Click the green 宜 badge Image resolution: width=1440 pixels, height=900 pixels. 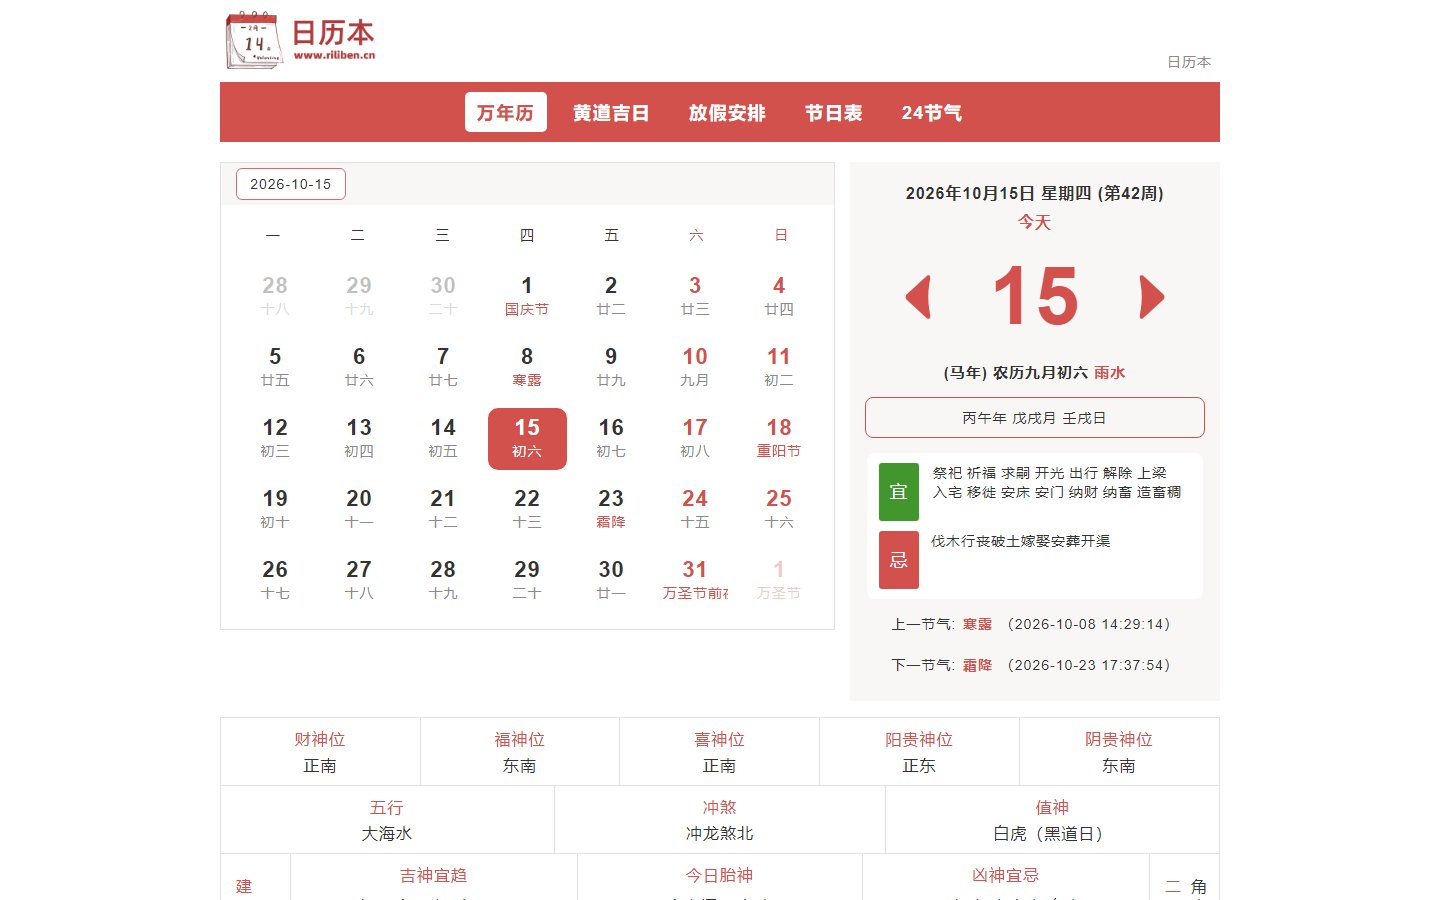pos(898,491)
